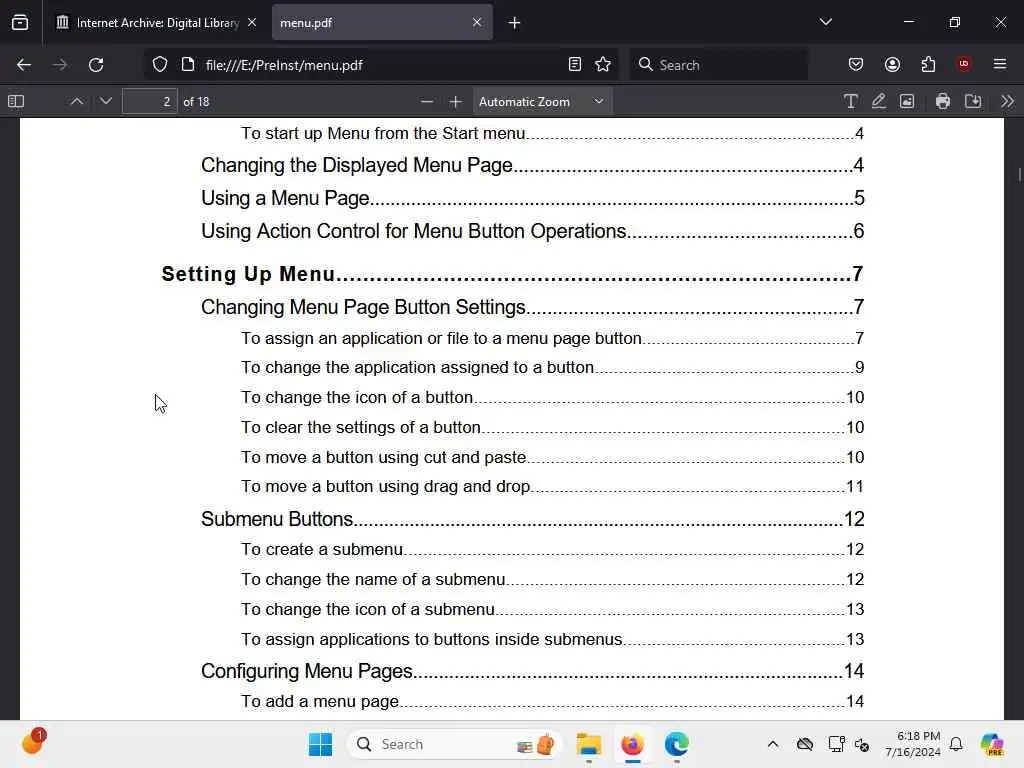This screenshot has height=768, width=1024.
Task: Open Microsoft Edge from taskbar
Action: coord(676,744)
